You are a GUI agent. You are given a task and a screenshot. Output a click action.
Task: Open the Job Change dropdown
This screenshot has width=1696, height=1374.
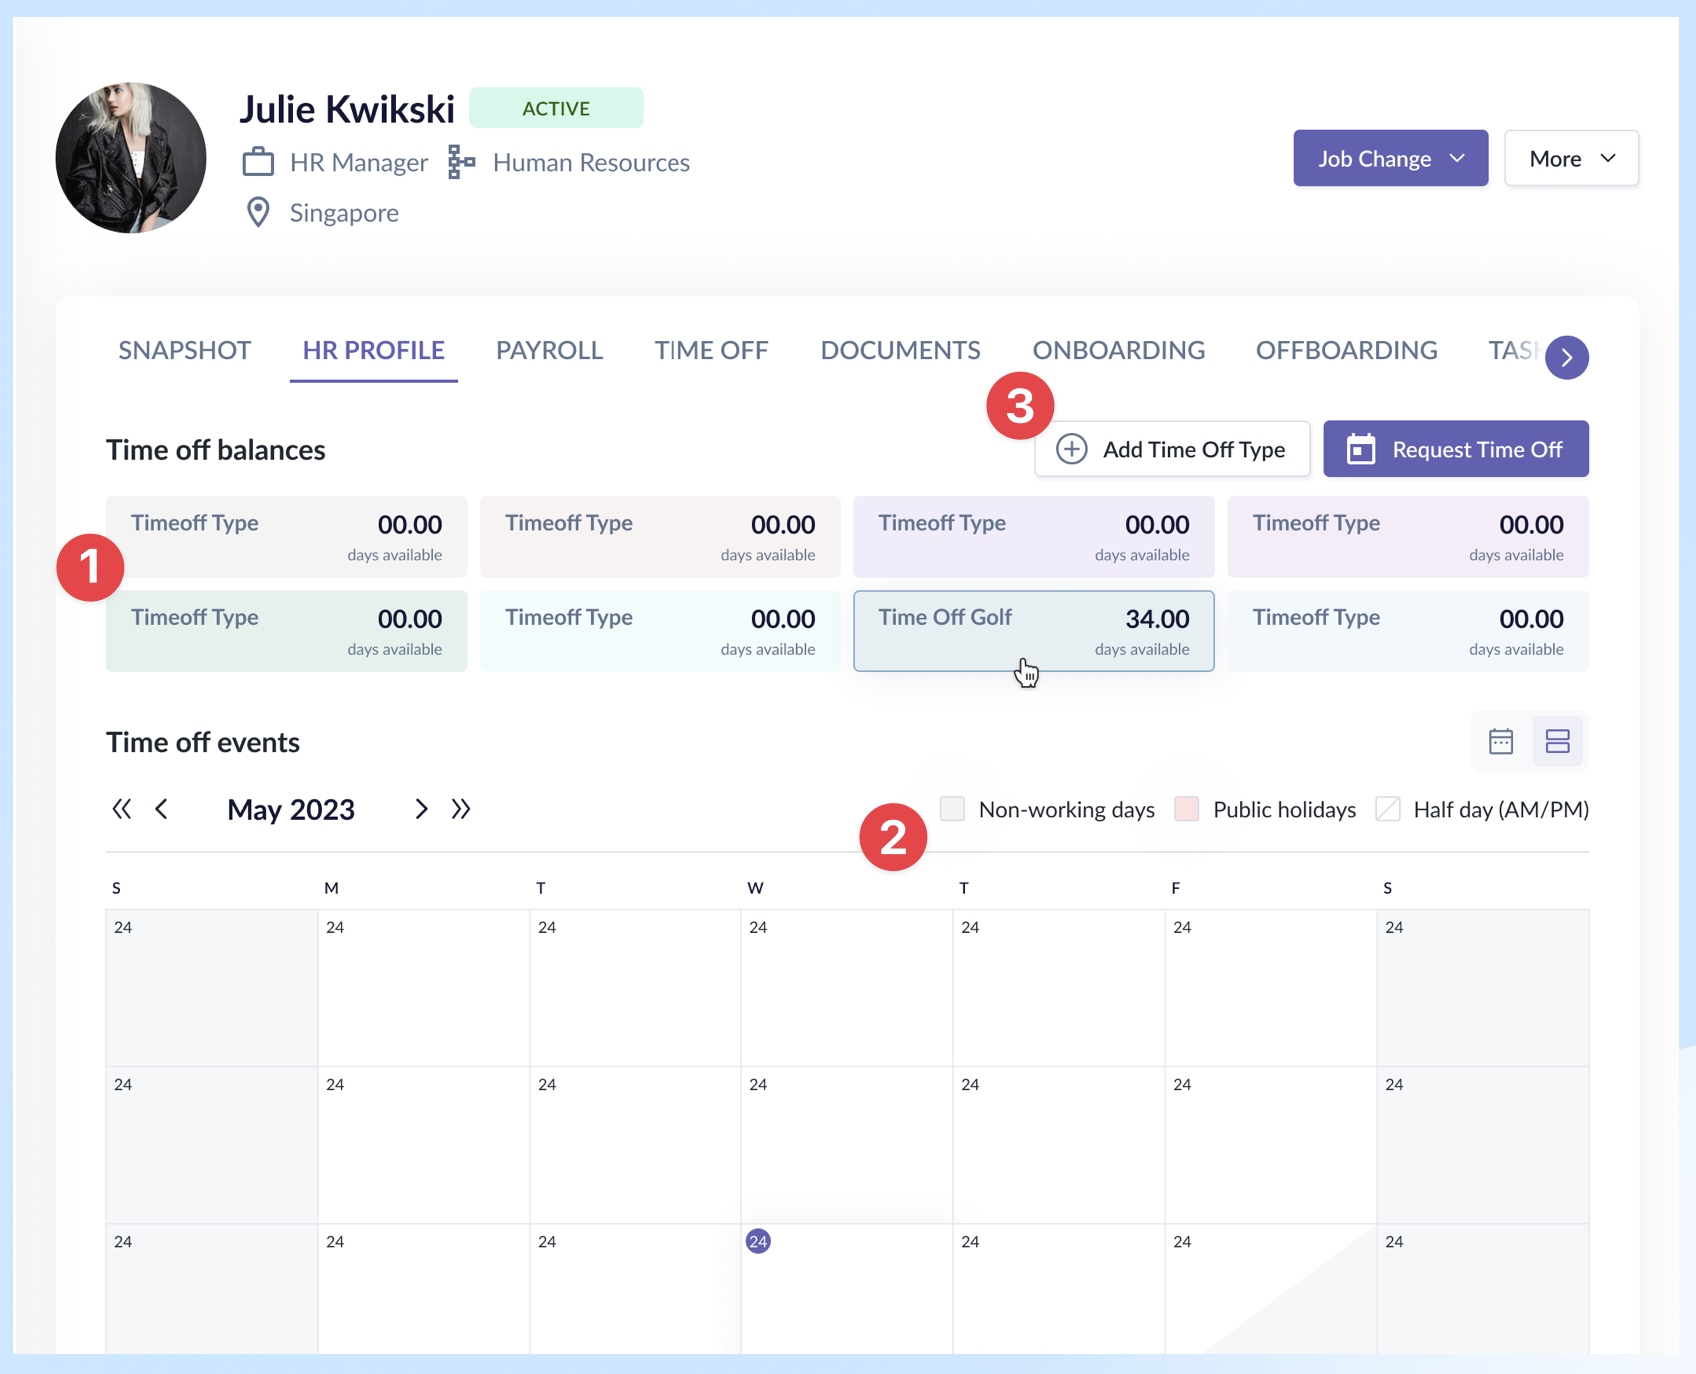(x=1390, y=158)
